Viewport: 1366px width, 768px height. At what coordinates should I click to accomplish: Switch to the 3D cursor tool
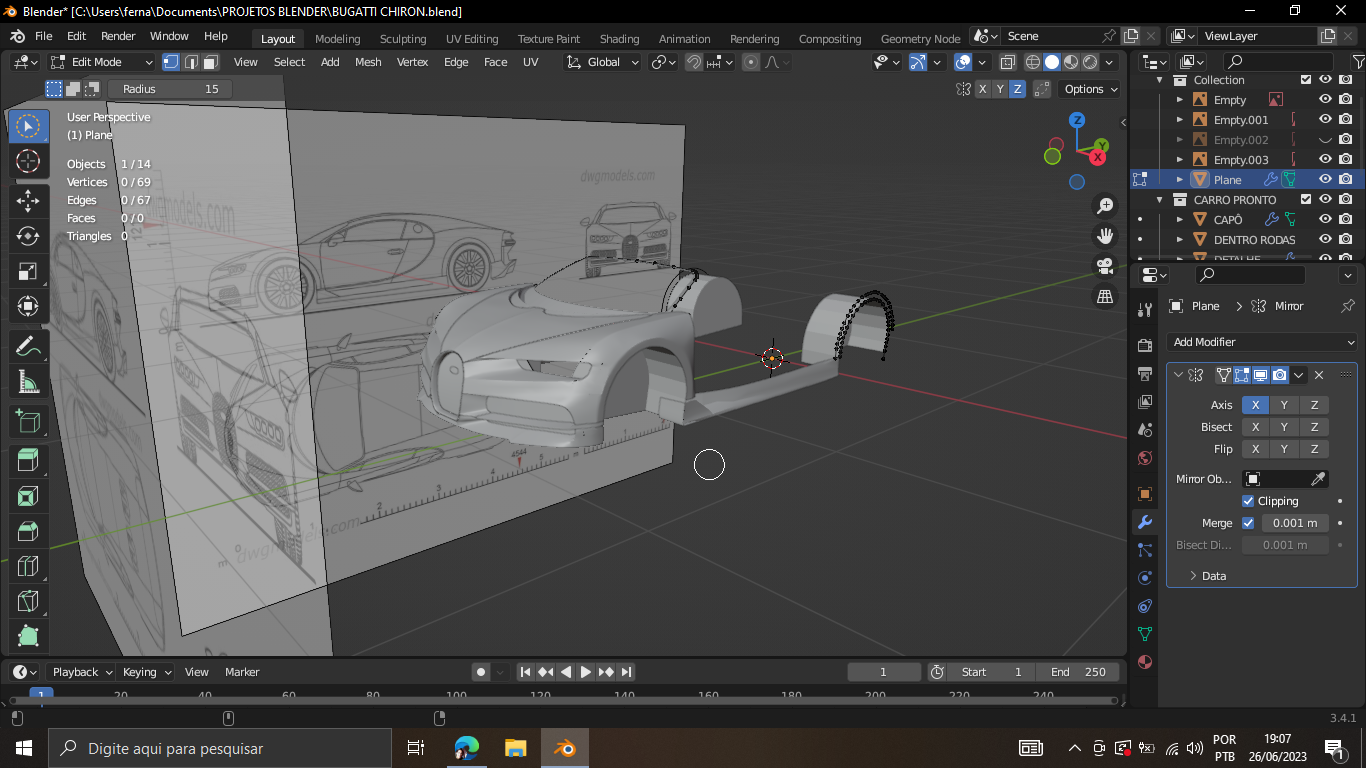[28, 161]
